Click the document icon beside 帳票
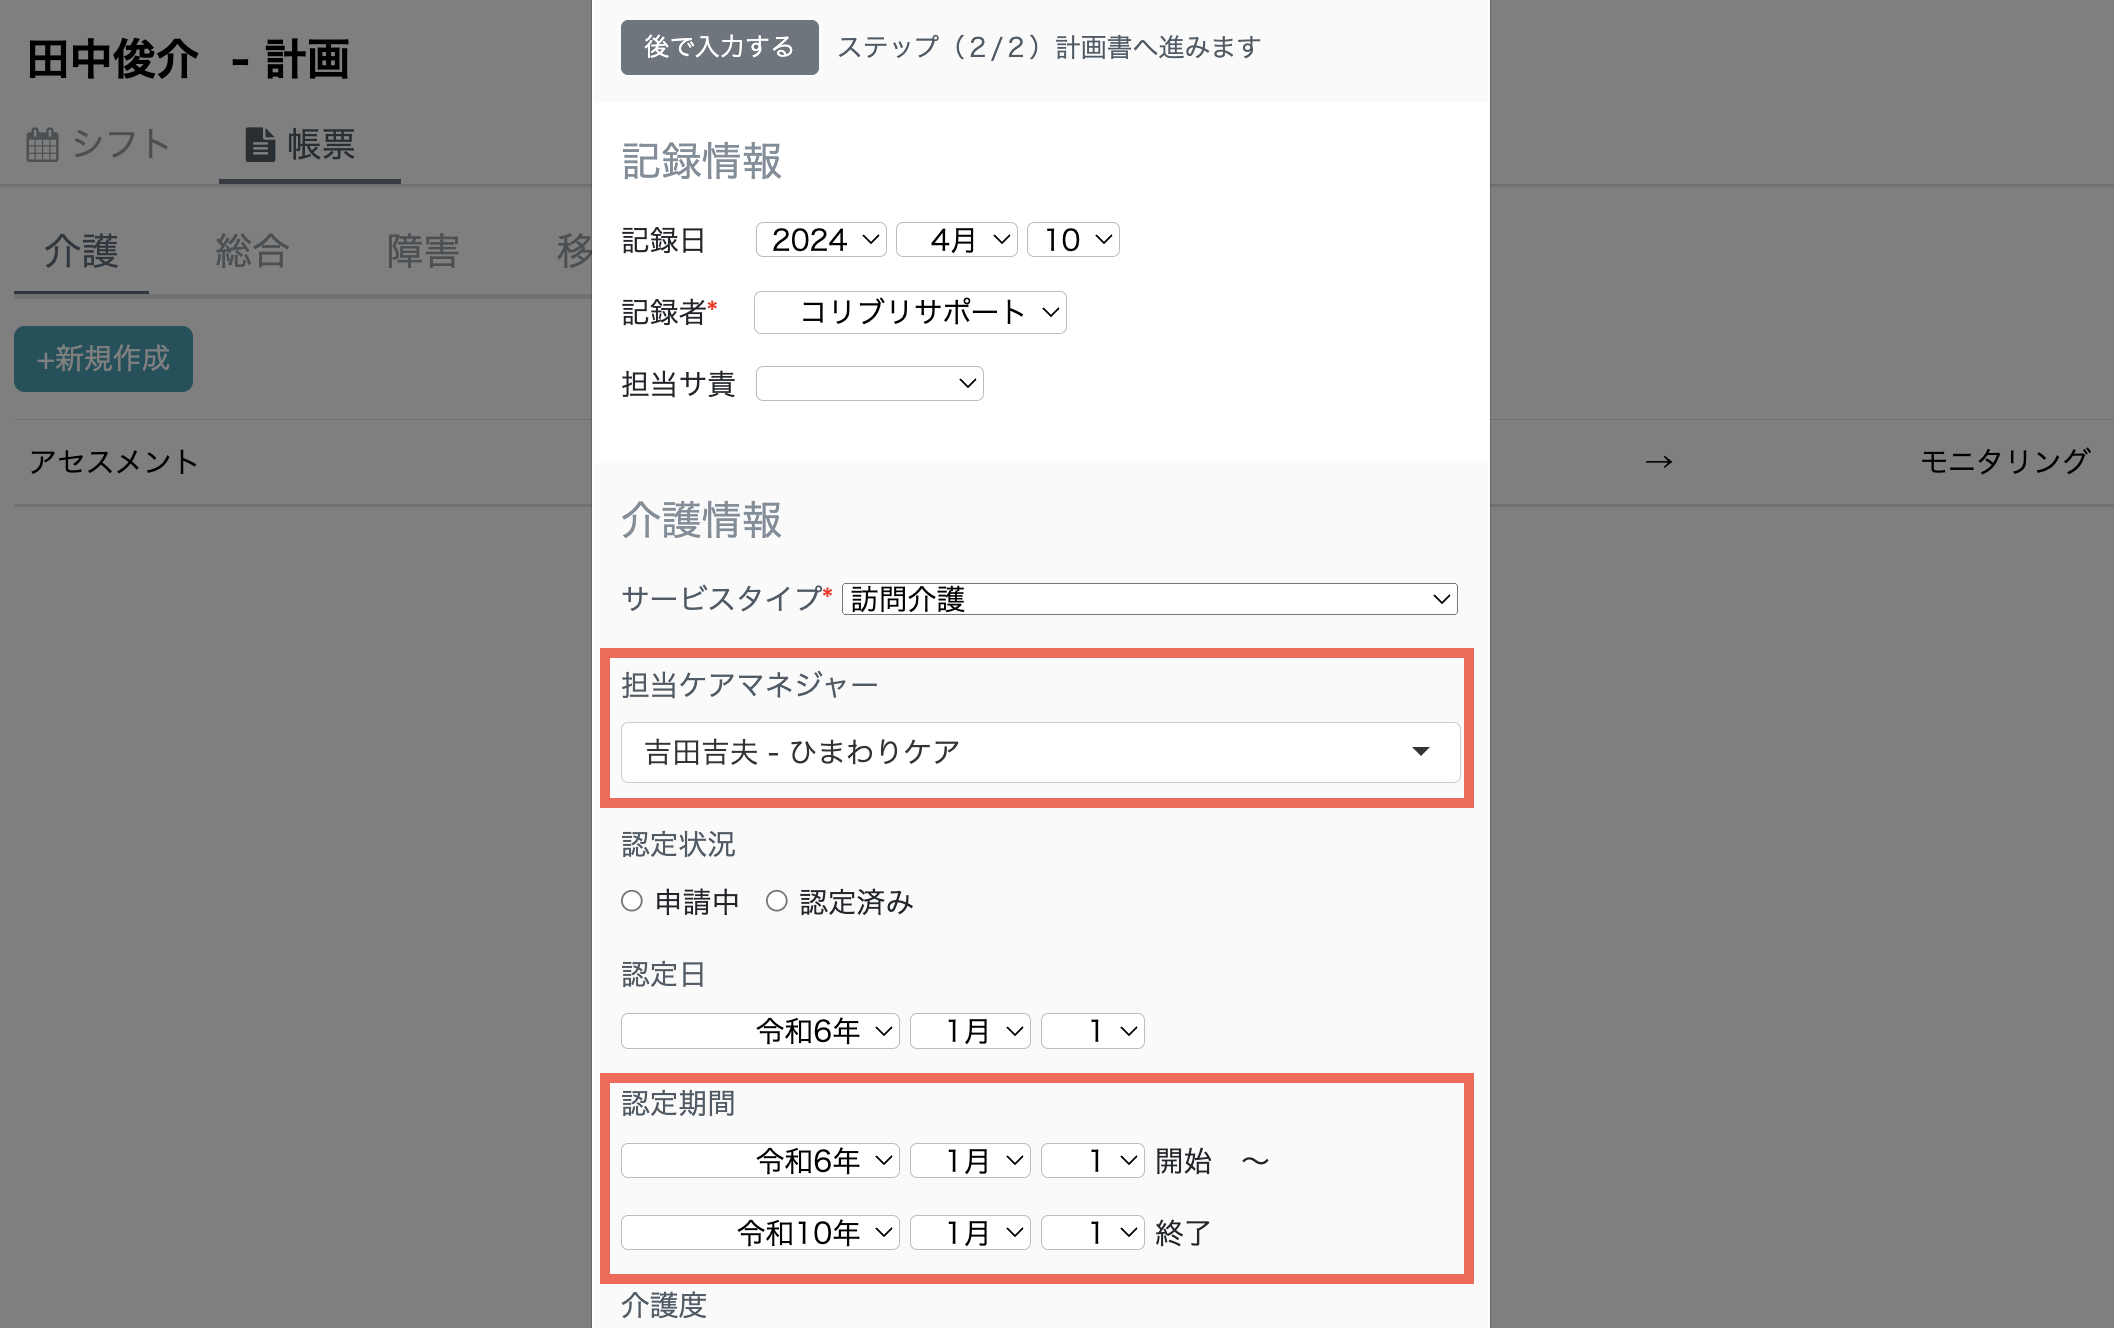 [x=259, y=143]
